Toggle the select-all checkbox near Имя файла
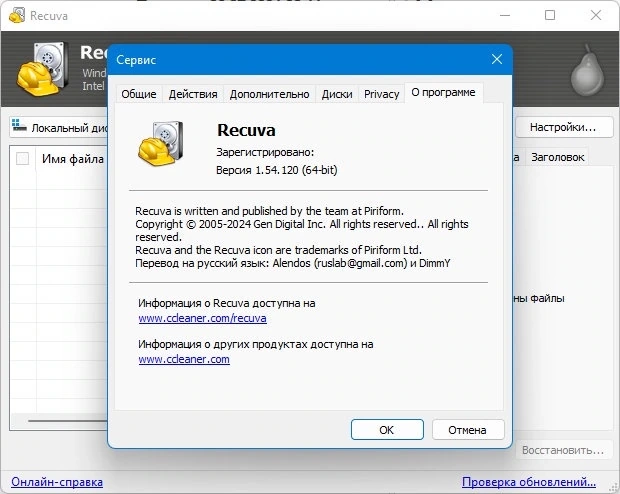 click(23, 159)
